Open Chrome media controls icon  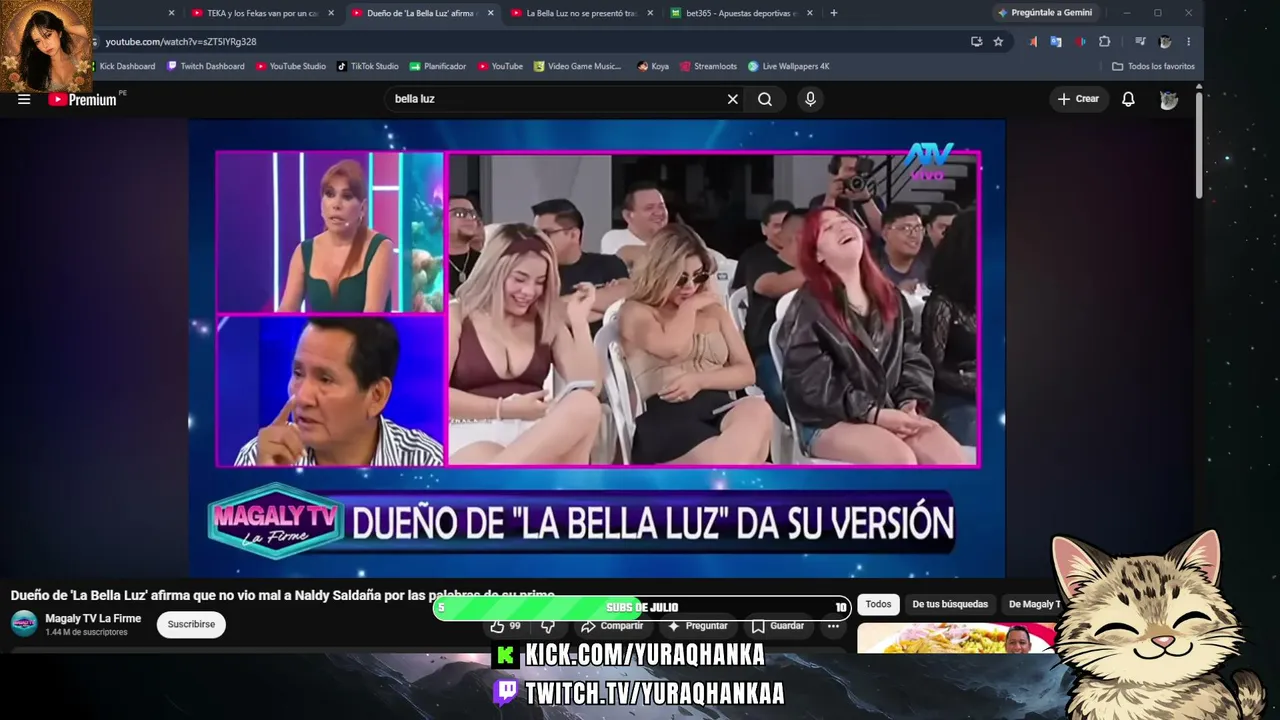tap(1139, 42)
